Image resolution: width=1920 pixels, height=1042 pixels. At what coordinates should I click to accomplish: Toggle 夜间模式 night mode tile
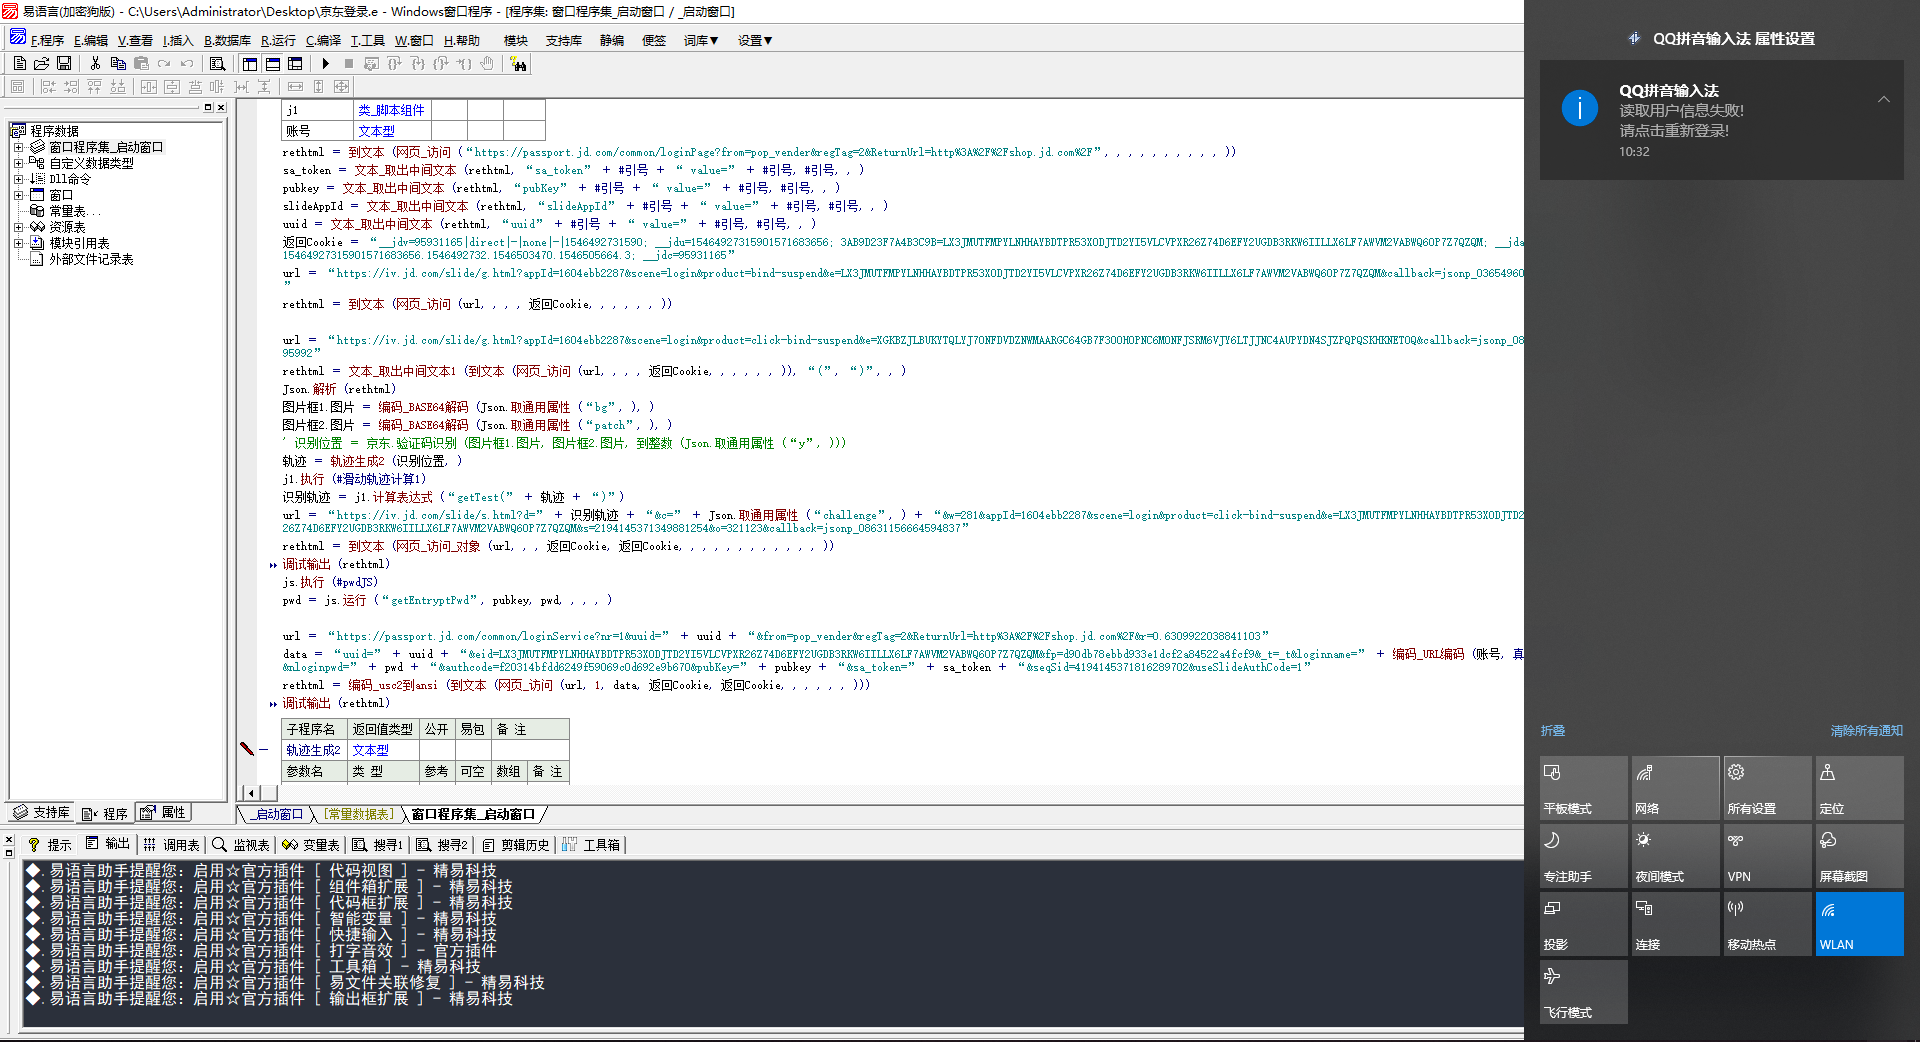[1675, 856]
